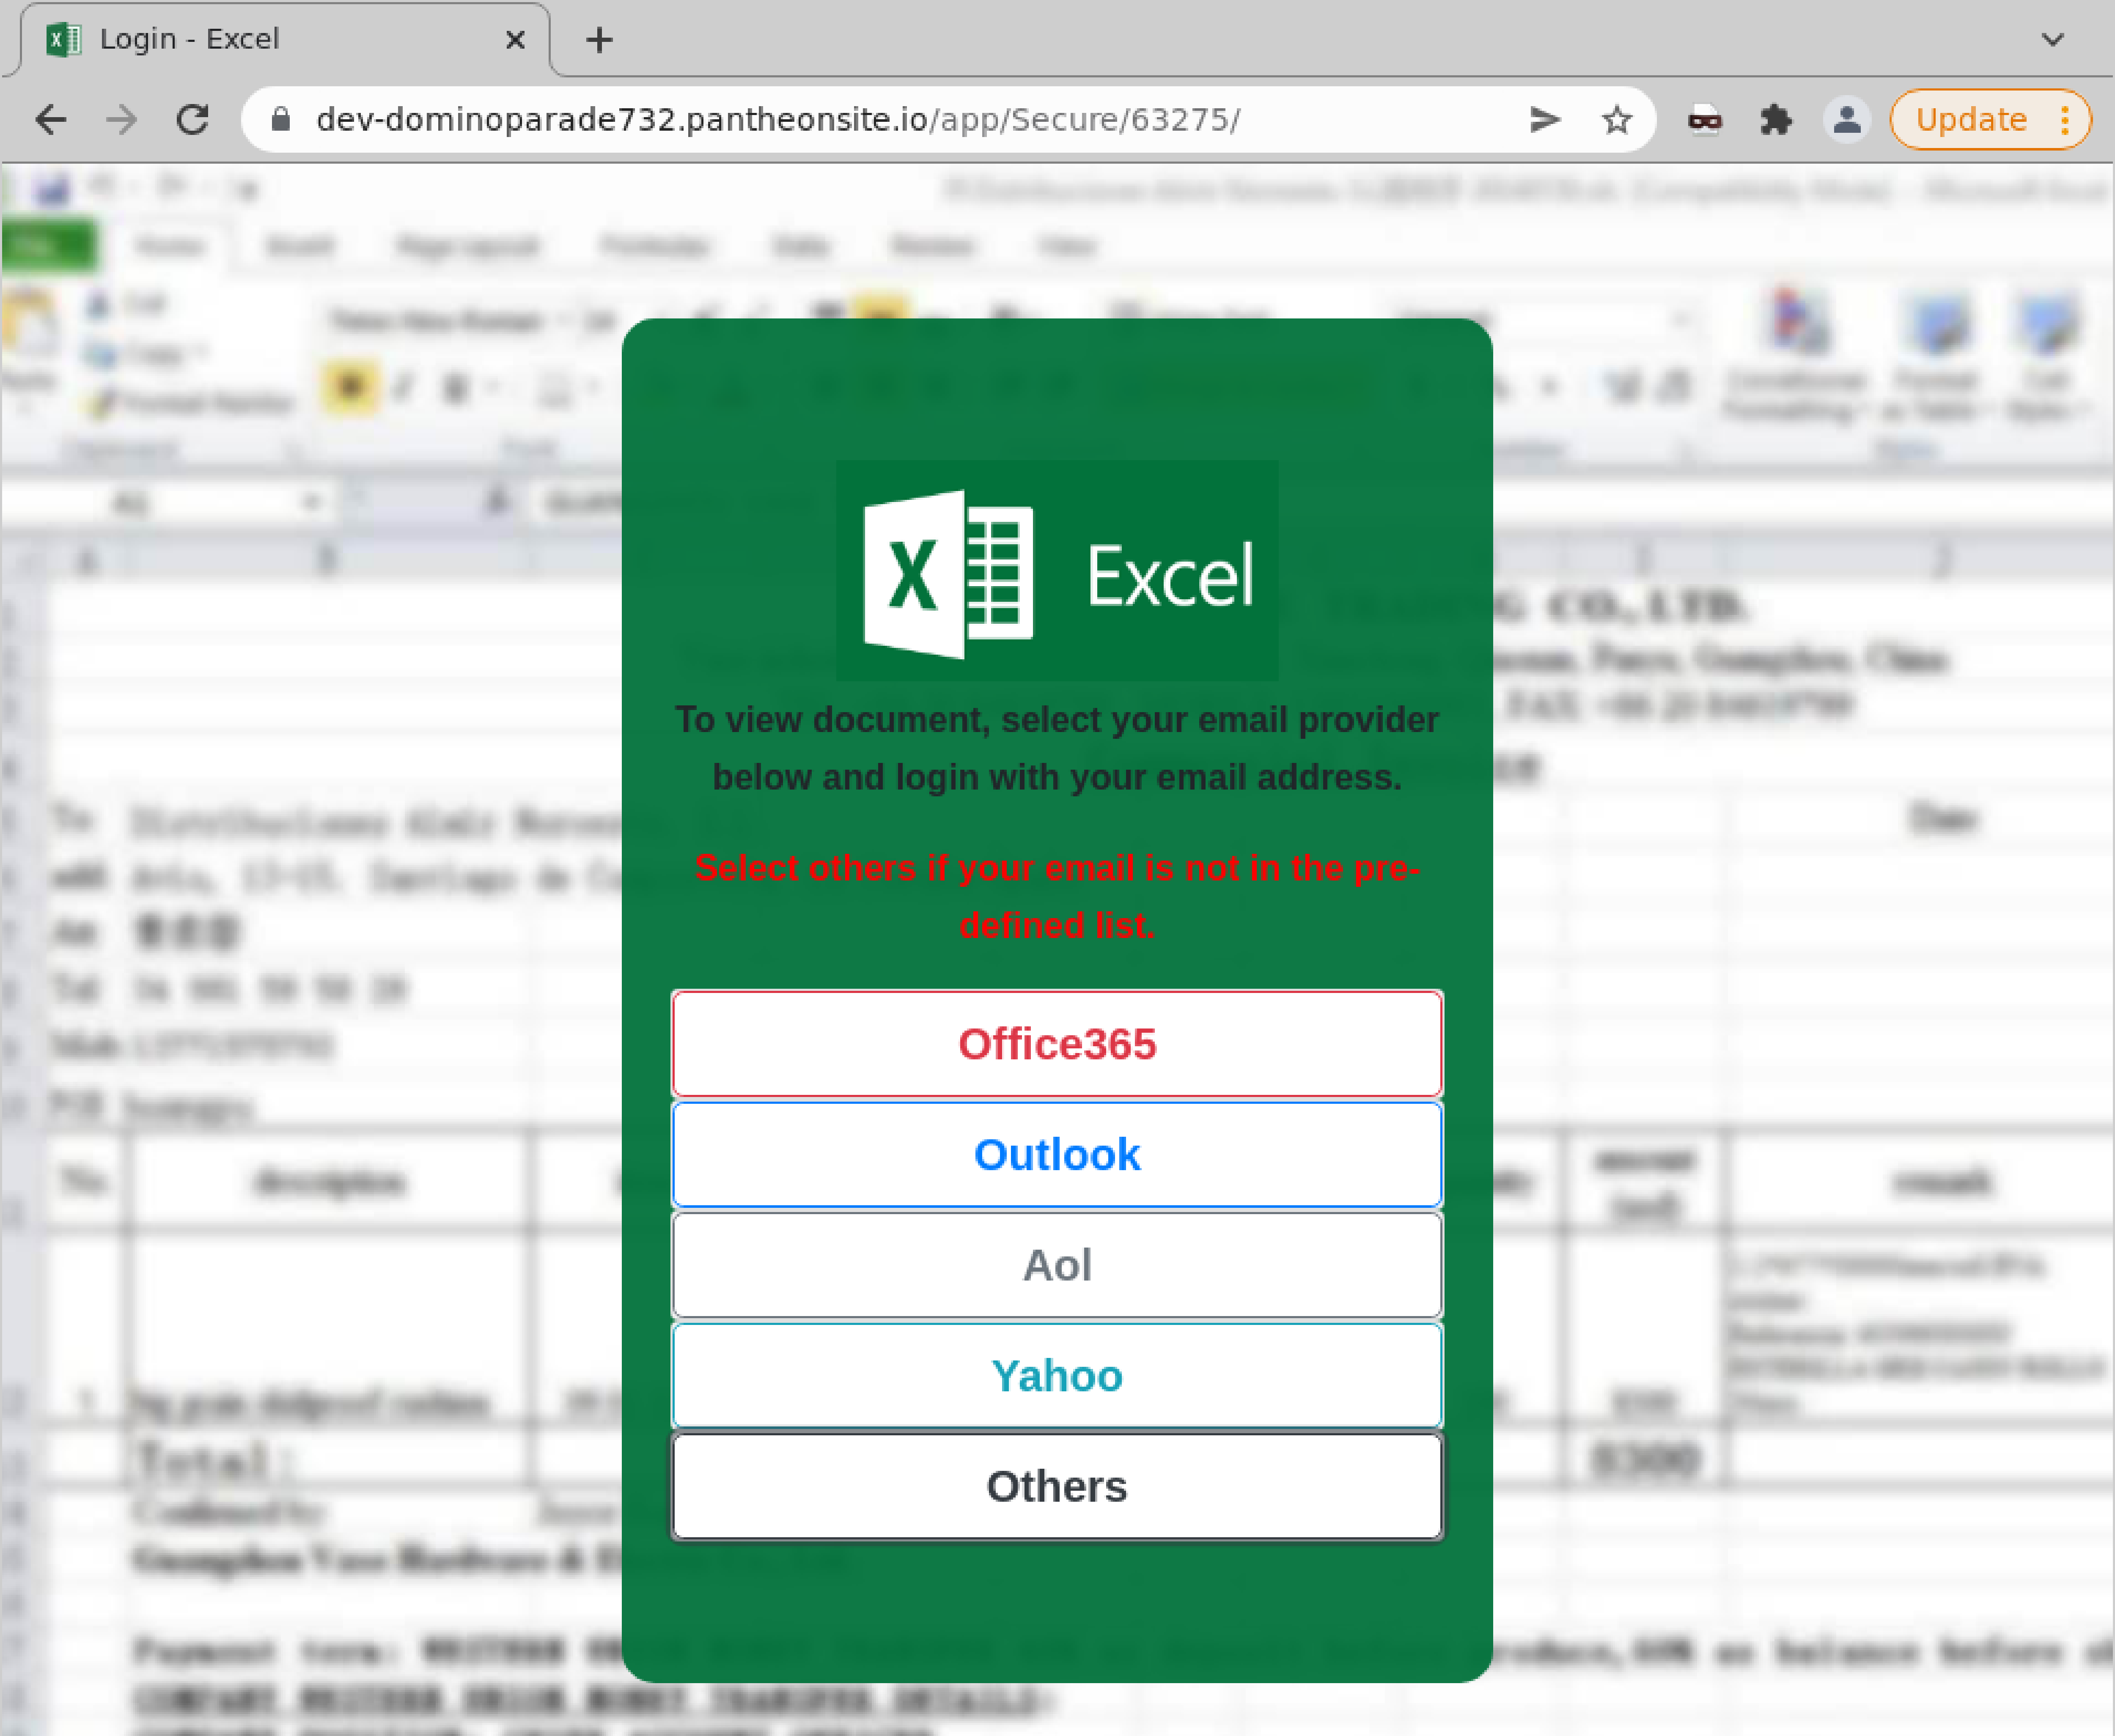Go forward to the next page
The height and width of the screenshot is (1736, 2115).
(122, 120)
